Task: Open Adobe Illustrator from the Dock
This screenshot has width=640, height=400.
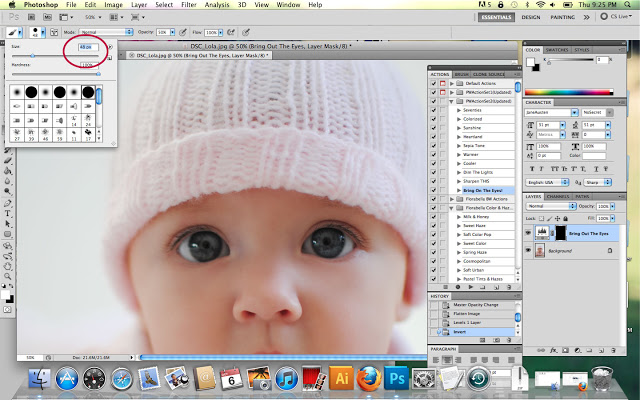Action: click(342, 378)
